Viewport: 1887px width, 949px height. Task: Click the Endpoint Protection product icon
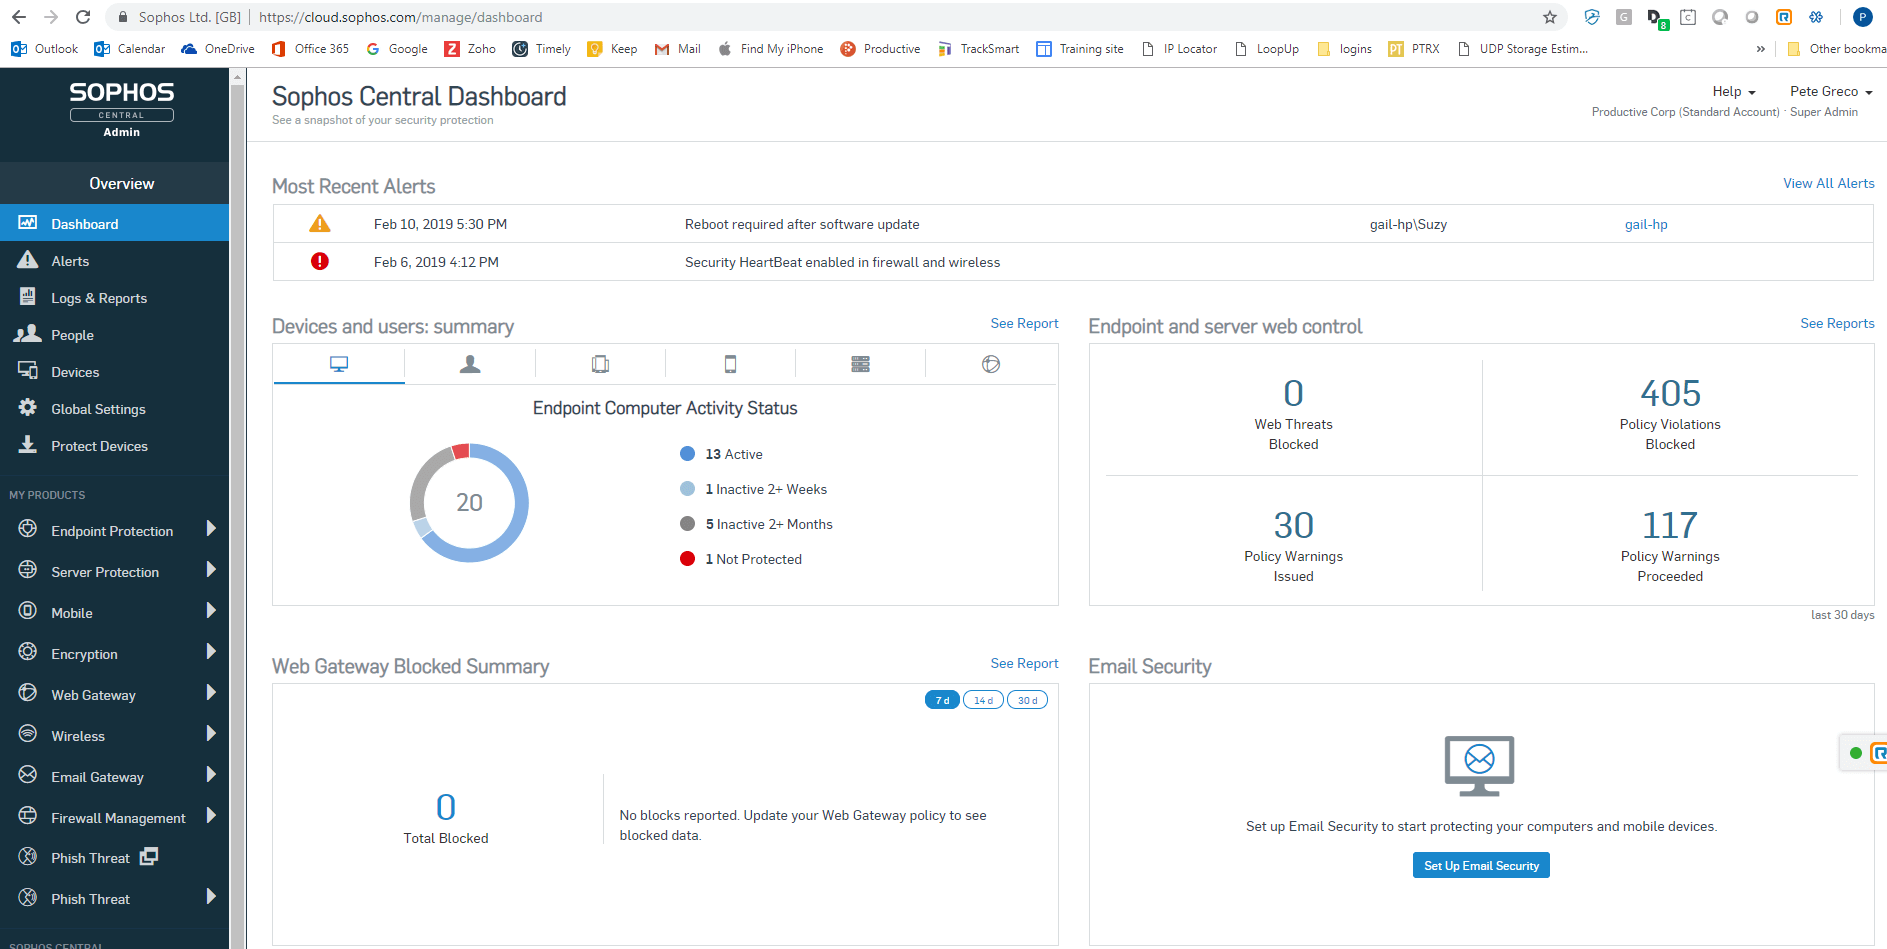(28, 529)
